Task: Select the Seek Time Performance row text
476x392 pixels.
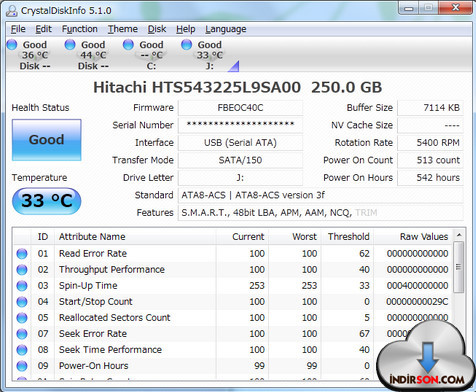Action: tap(110, 350)
